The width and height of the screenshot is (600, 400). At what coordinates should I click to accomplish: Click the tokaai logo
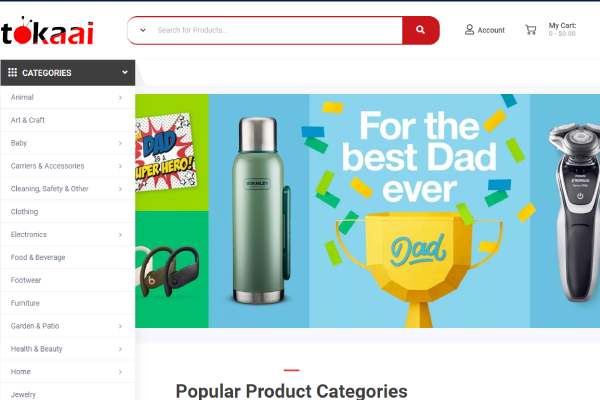[x=47, y=31]
